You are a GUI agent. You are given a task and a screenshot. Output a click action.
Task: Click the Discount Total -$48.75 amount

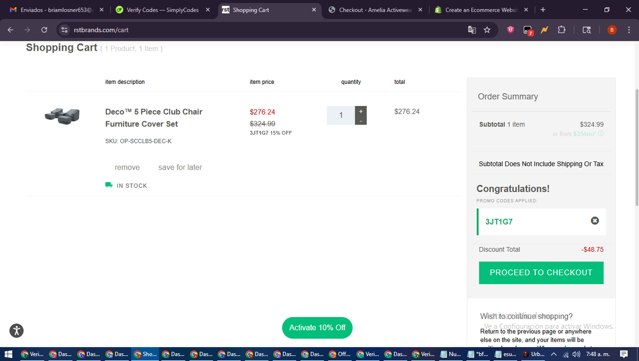coord(593,249)
